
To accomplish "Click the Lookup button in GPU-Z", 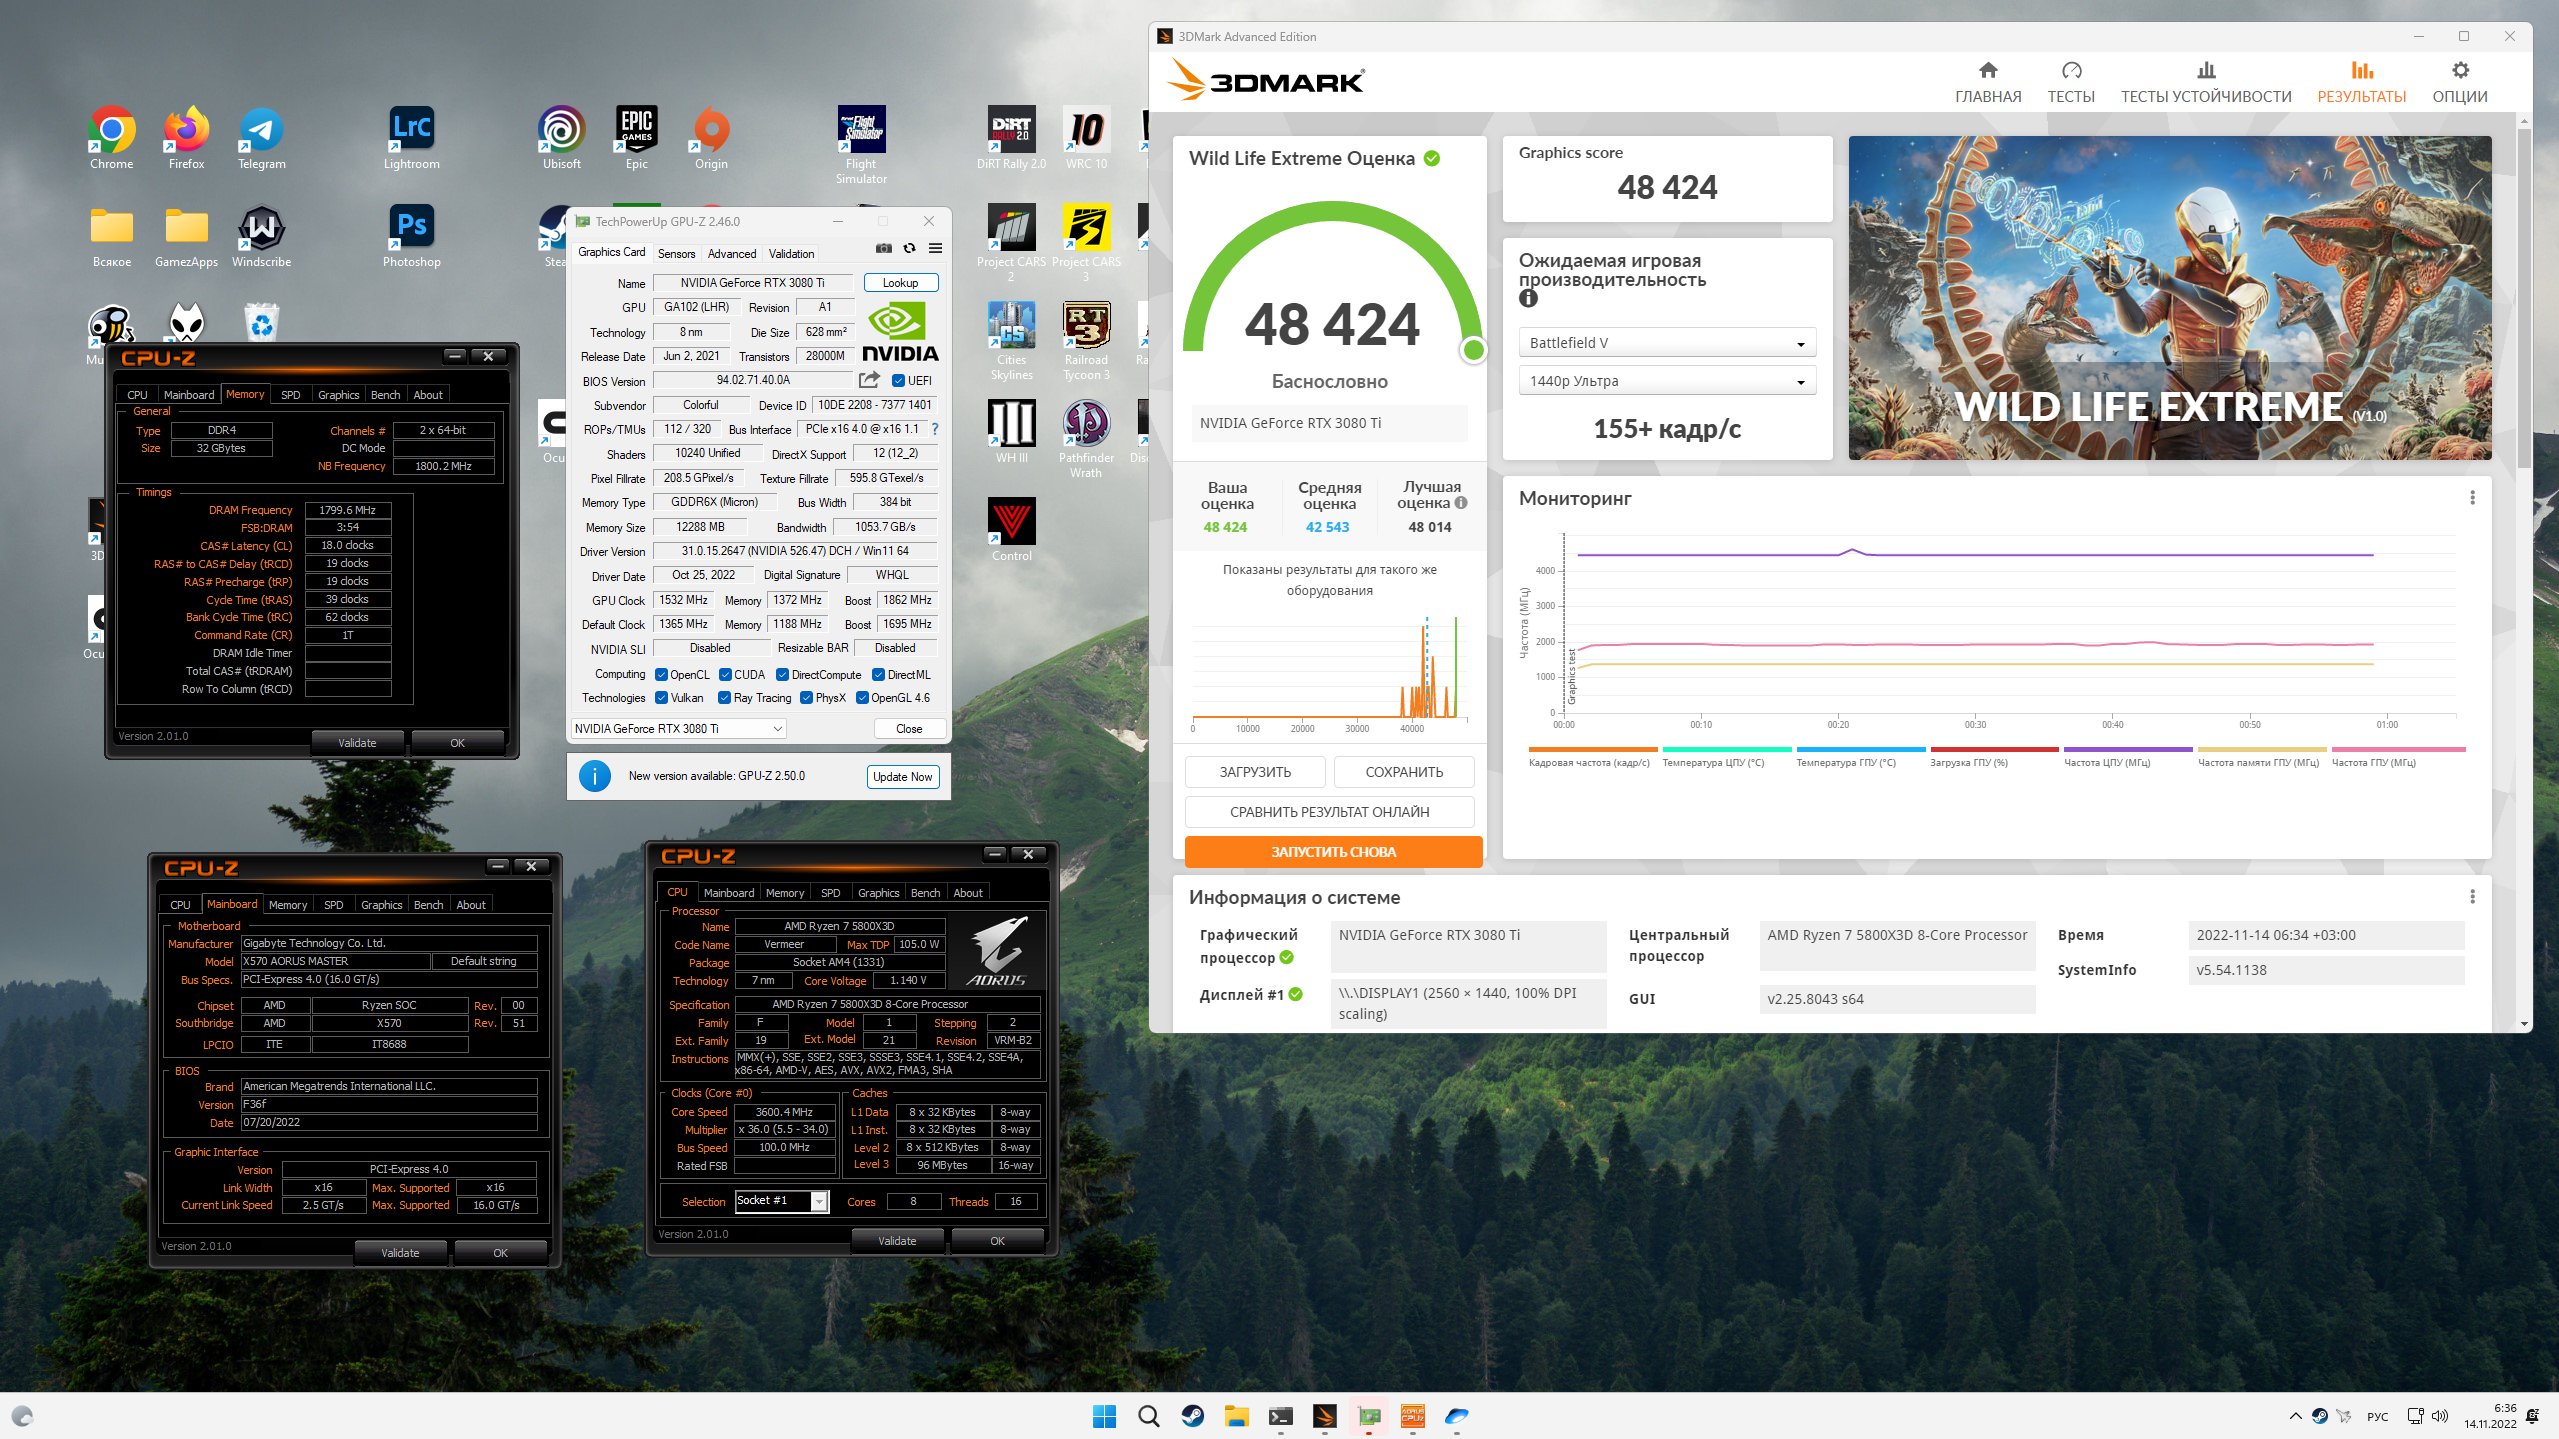I will point(900,283).
